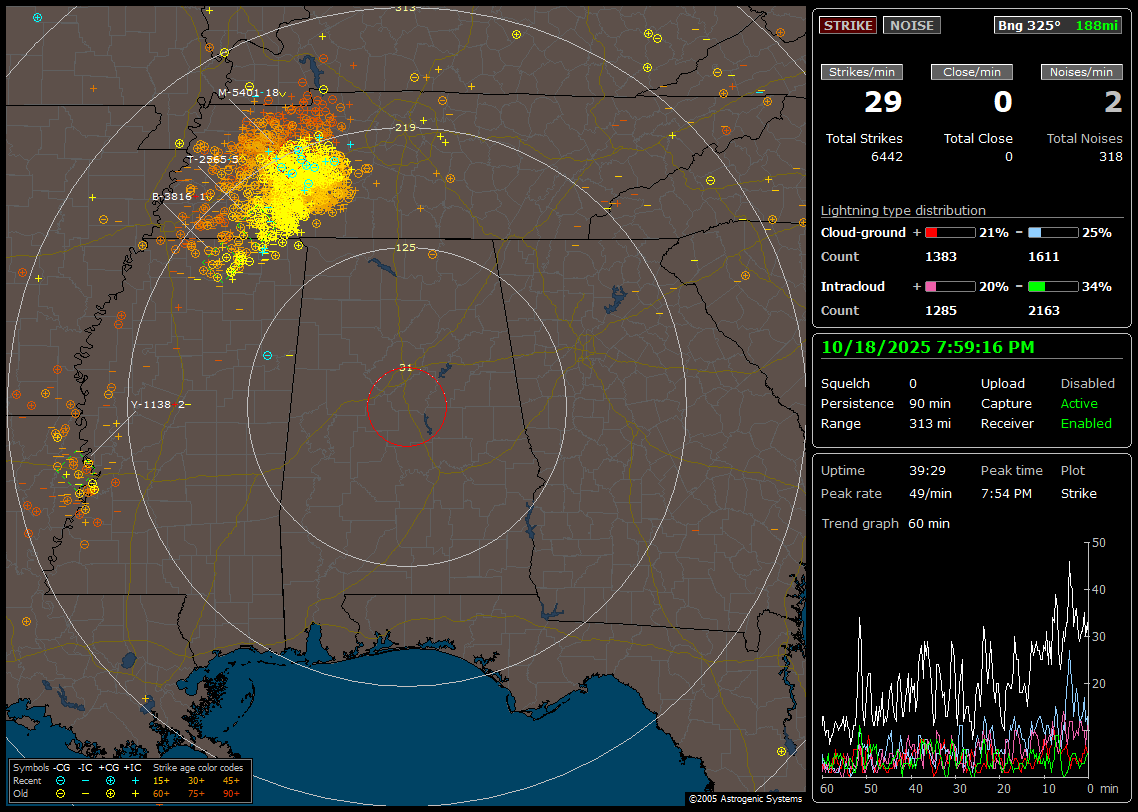This screenshot has height=812, width=1138.
Task: Click the Recent +CG cyan symbol in legend
Action: coord(110,780)
